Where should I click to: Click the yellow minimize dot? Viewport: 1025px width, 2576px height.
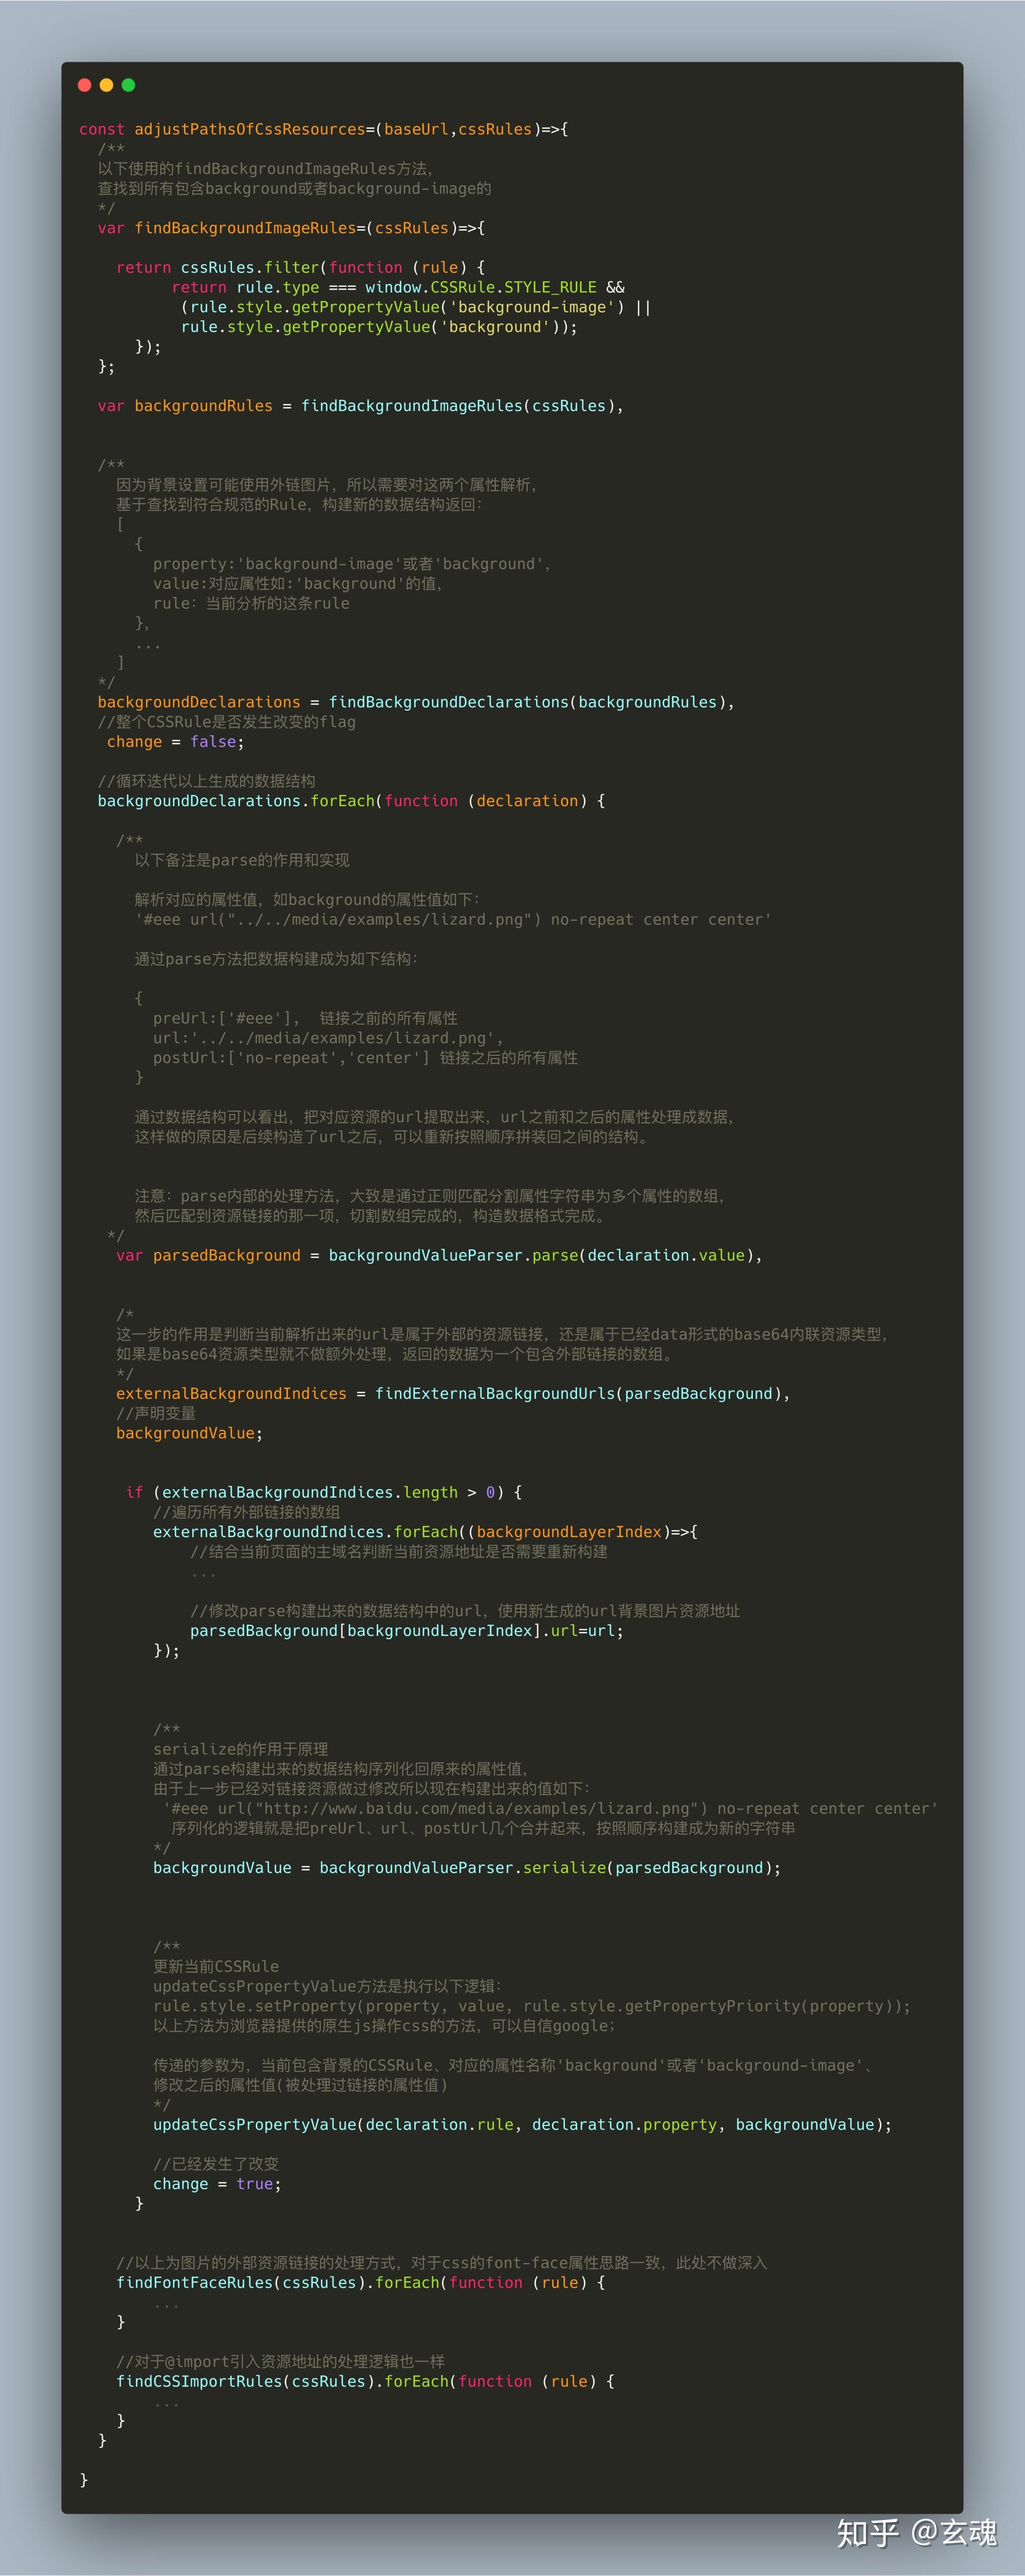(106, 86)
